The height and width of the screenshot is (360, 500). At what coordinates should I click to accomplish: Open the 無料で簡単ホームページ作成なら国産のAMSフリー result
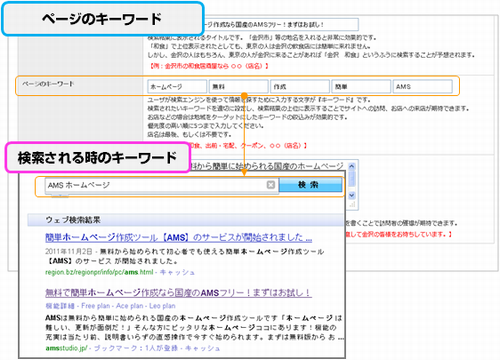click(x=178, y=293)
